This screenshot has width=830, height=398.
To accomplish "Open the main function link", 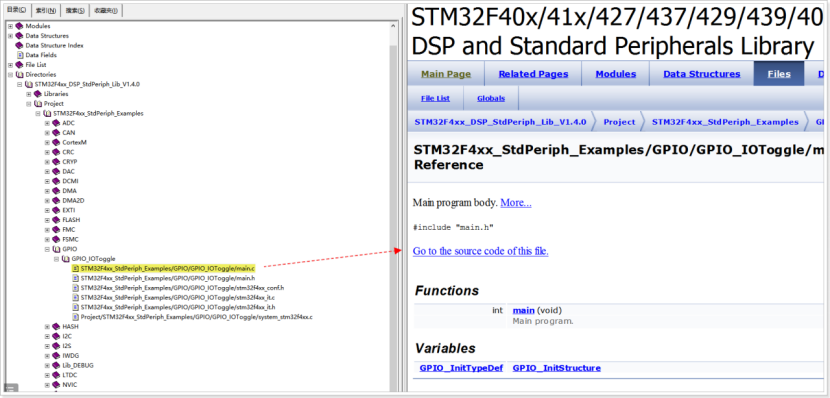I will tap(524, 311).
